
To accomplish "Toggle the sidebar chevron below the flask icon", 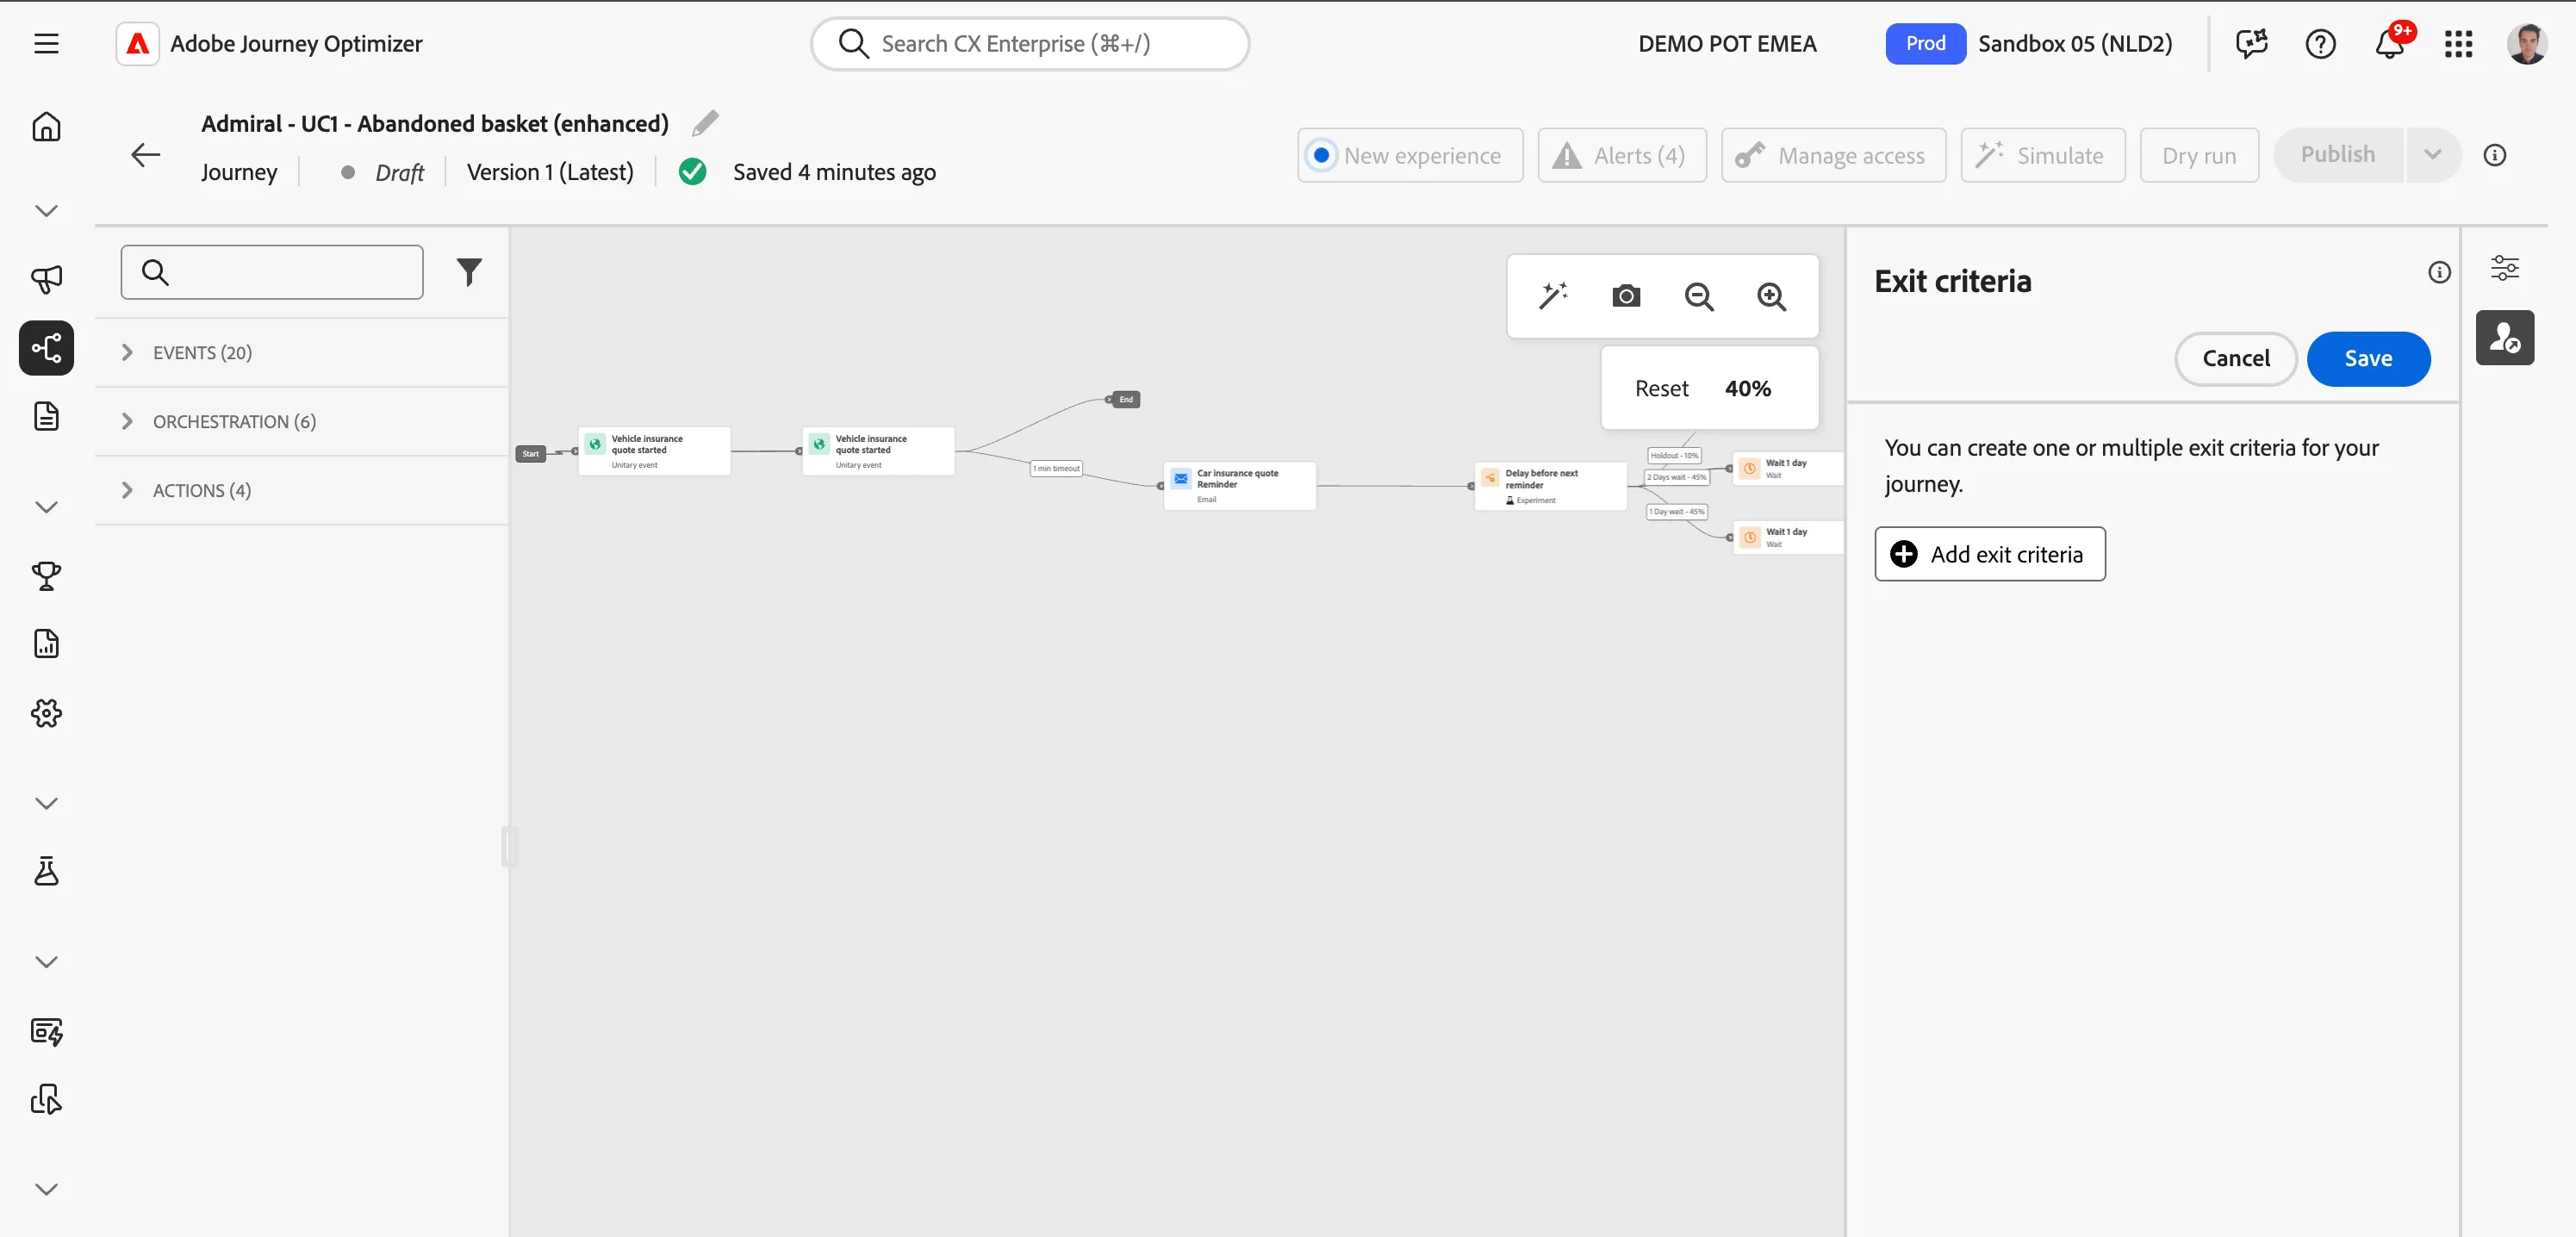I will 46,961.
